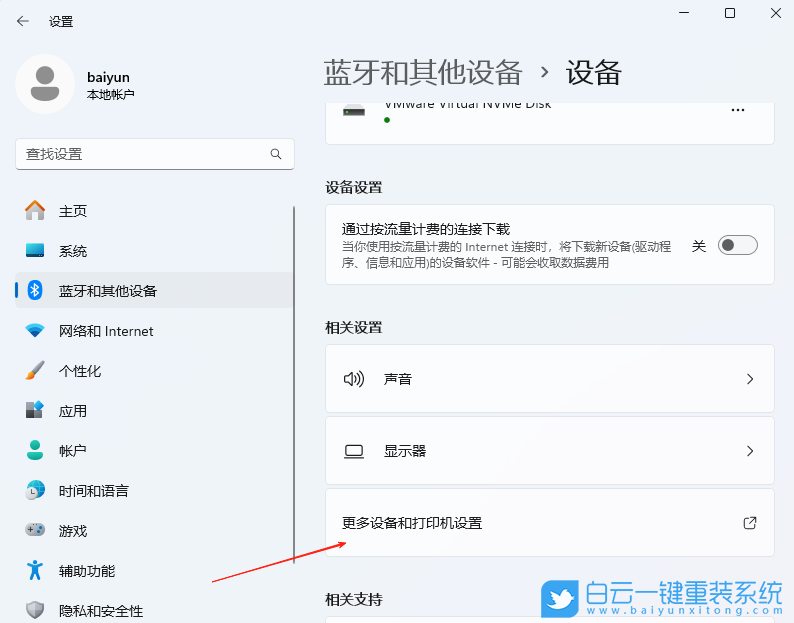Click the Apps icon in sidebar

35,410
